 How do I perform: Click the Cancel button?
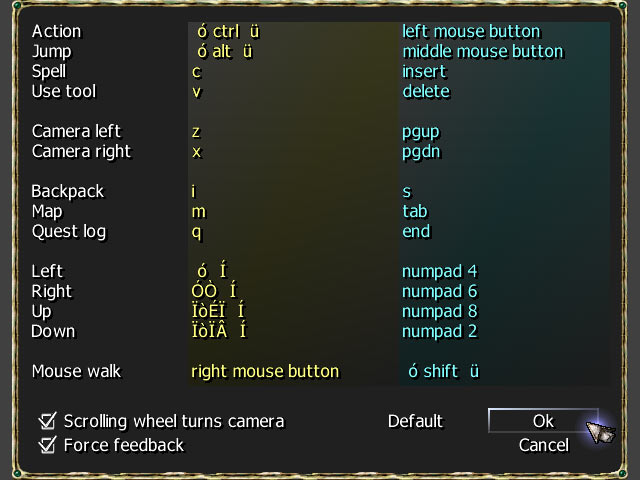(544, 445)
